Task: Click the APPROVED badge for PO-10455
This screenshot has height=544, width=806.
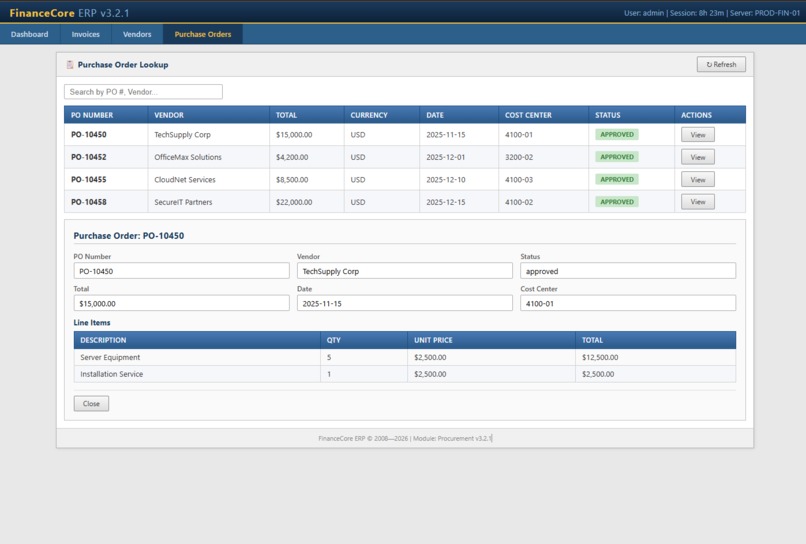Action: [x=617, y=179]
